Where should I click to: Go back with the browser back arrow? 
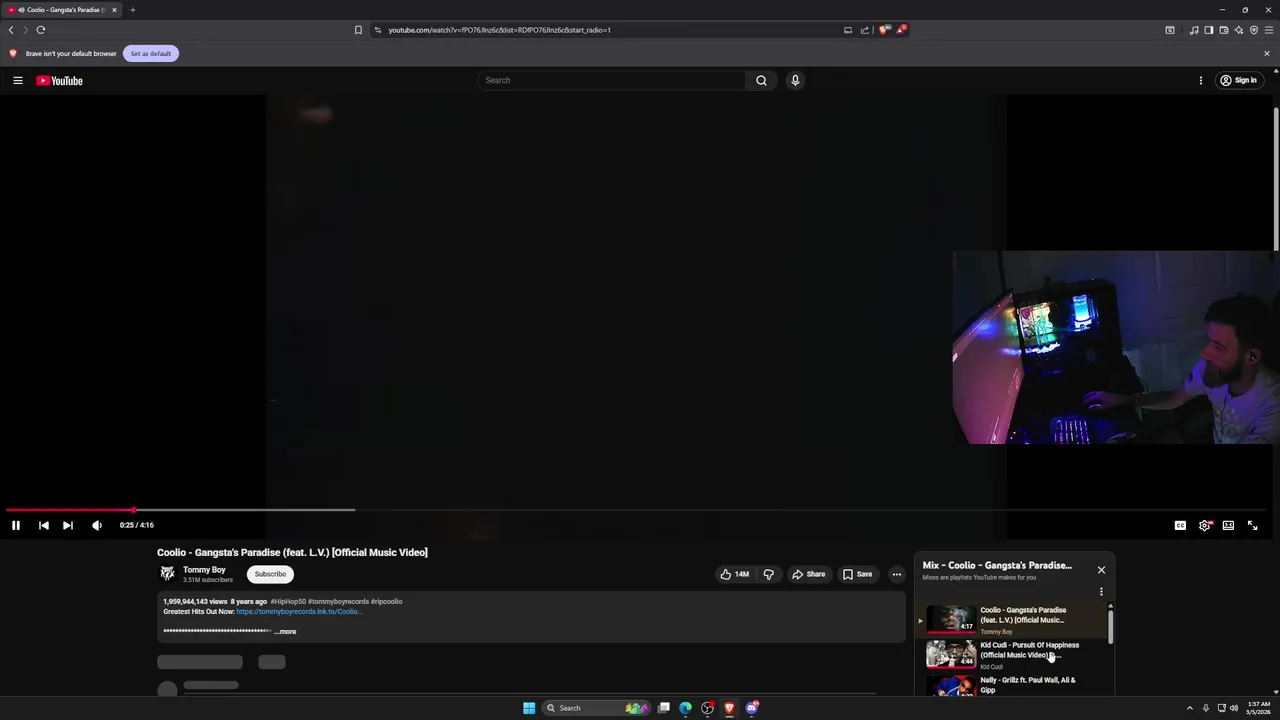click(x=11, y=30)
